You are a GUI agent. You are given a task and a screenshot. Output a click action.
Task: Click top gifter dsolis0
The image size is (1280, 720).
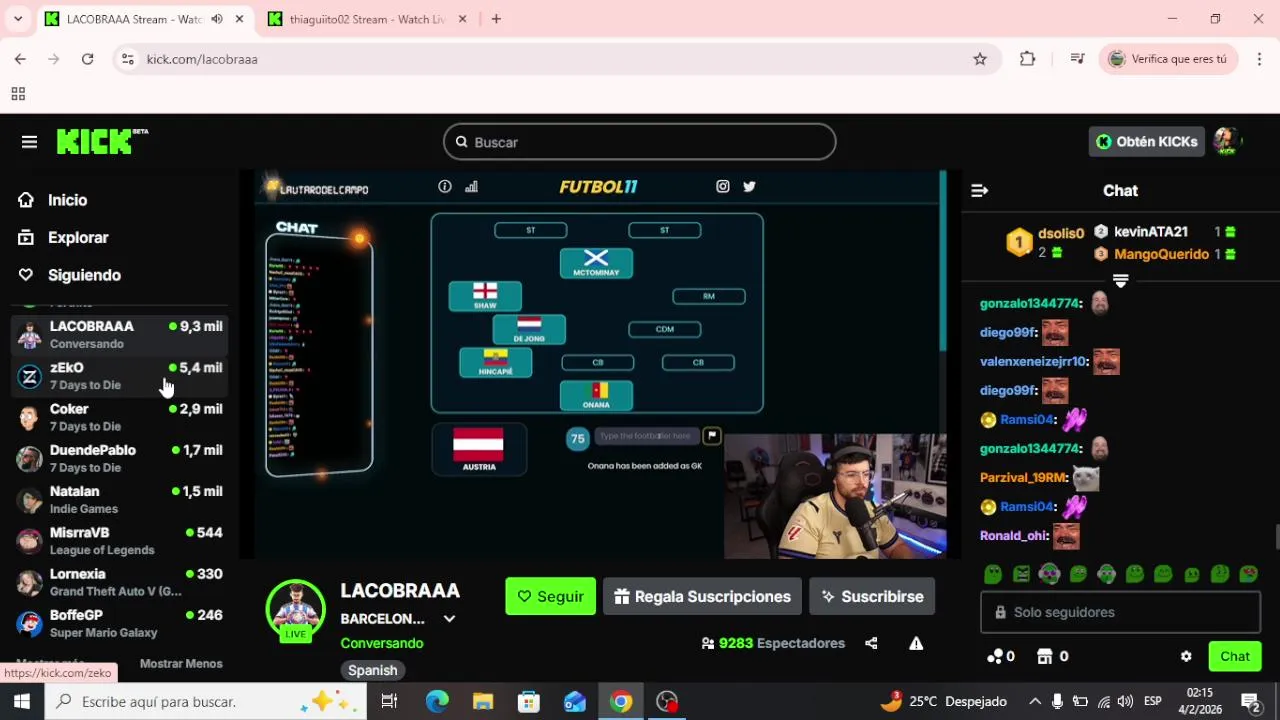coord(1061,233)
